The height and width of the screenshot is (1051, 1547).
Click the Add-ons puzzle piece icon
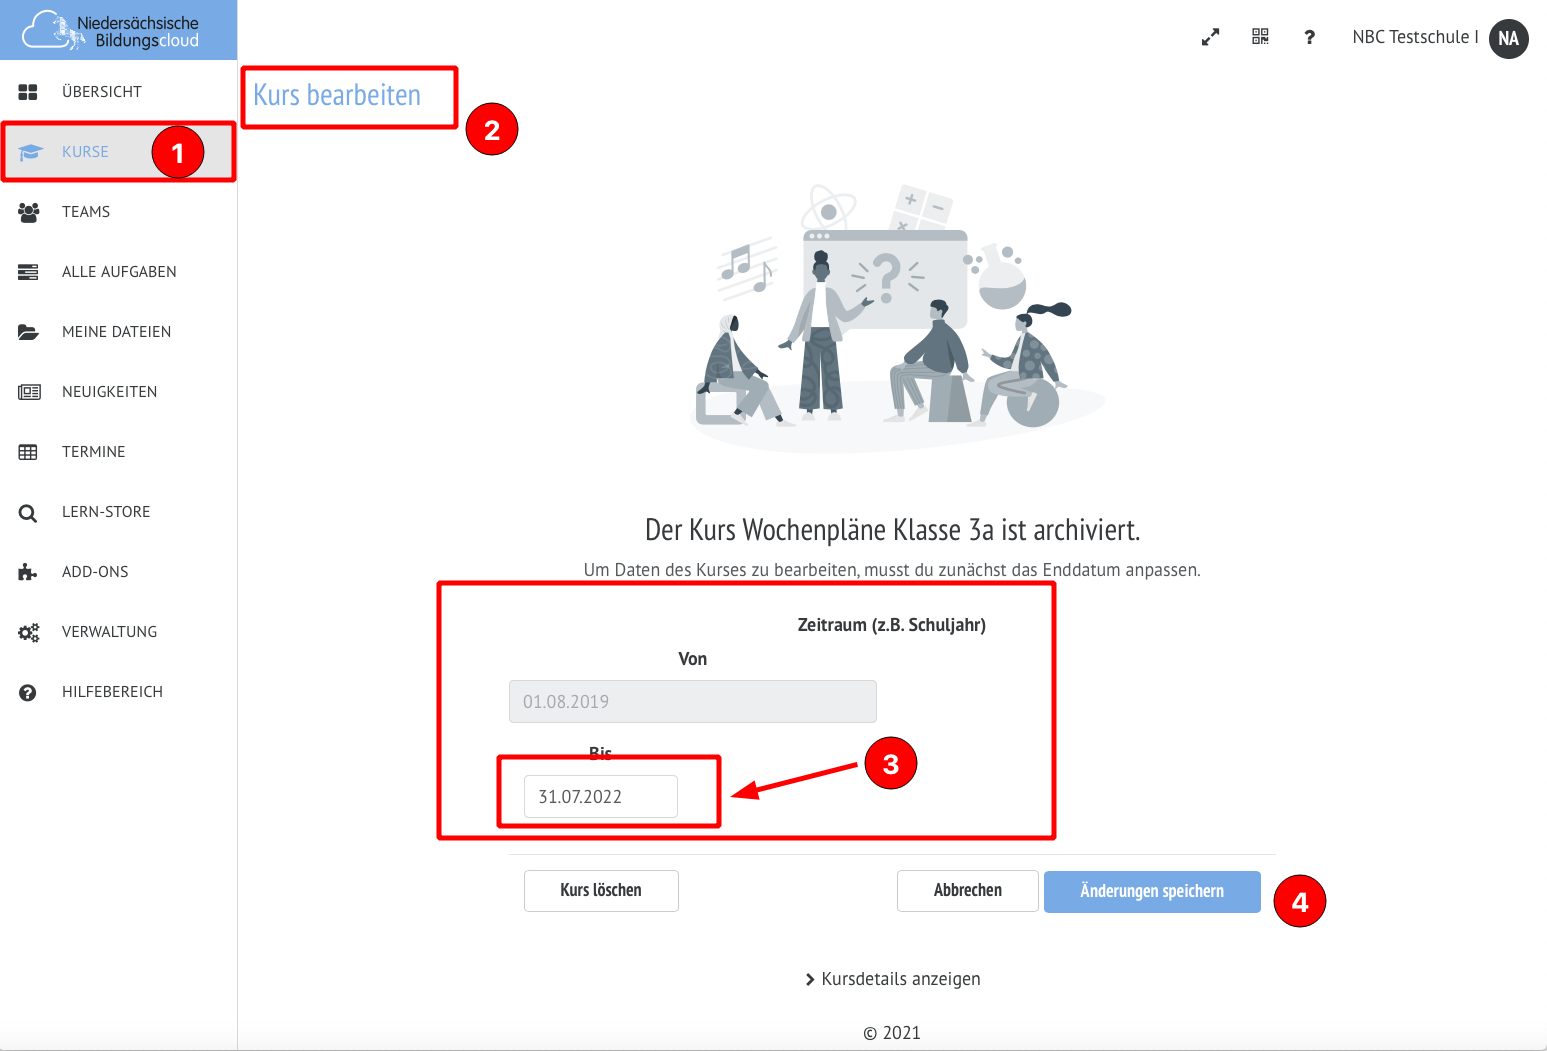click(x=28, y=572)
